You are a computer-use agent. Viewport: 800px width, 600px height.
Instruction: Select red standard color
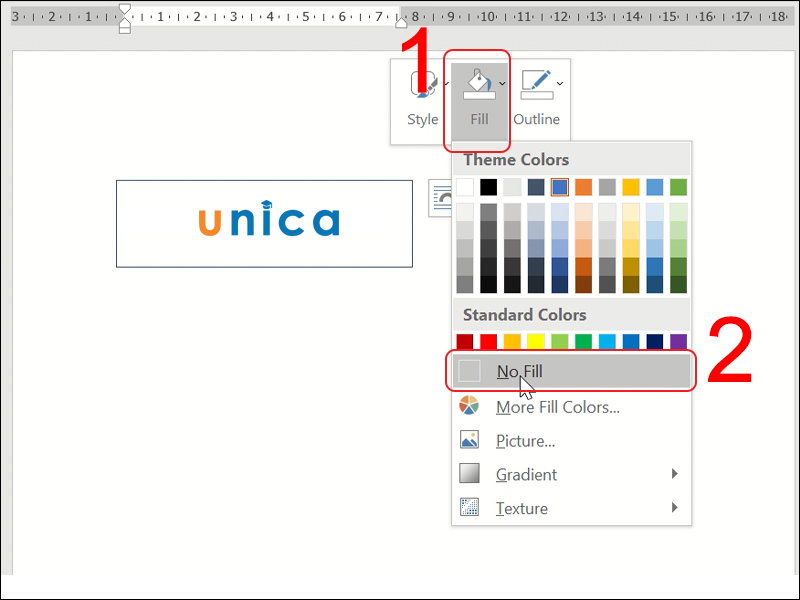[488, 341]
